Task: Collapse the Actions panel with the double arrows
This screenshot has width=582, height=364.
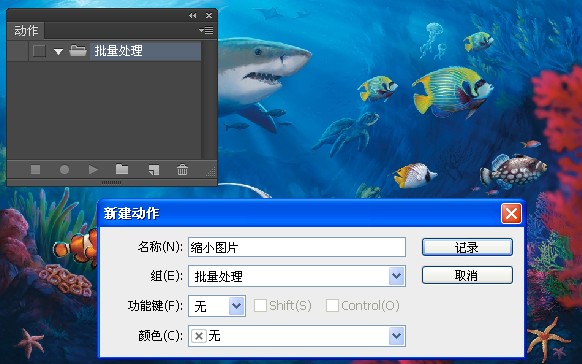Action: (x=192, y=16)
